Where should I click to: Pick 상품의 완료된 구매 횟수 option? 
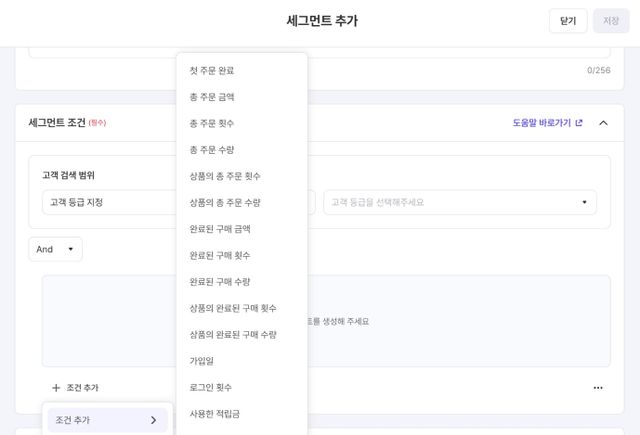click(x=233, y=308)
